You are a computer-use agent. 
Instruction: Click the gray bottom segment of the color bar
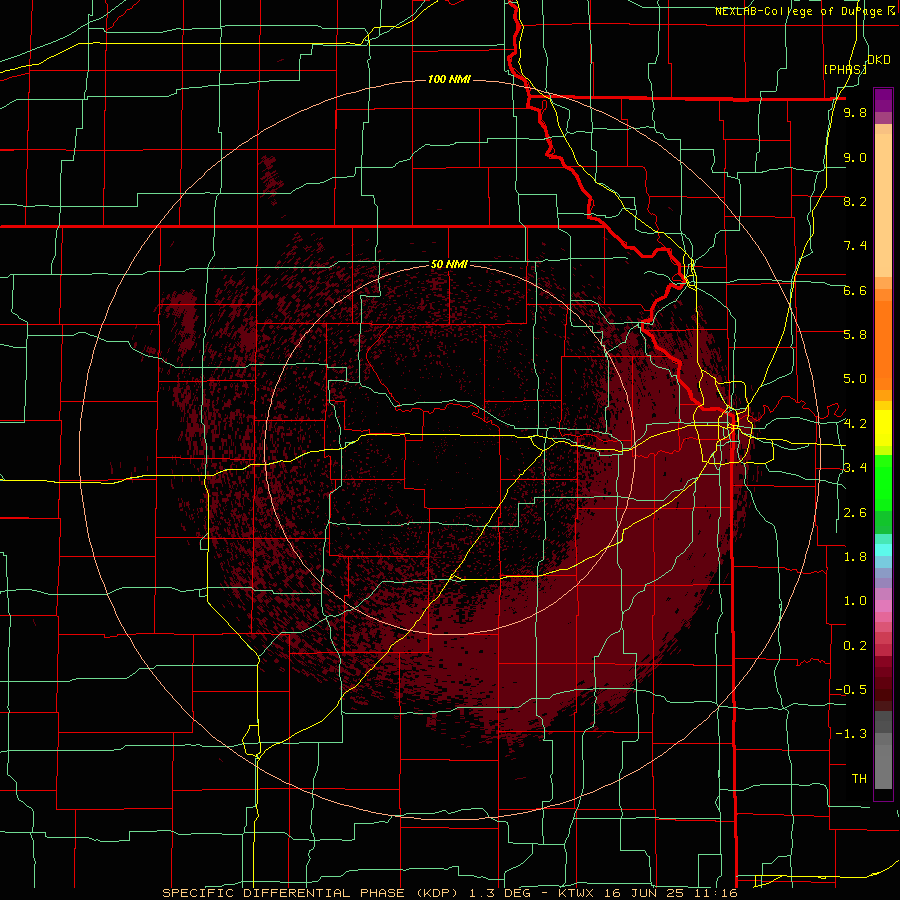[883, 766]
